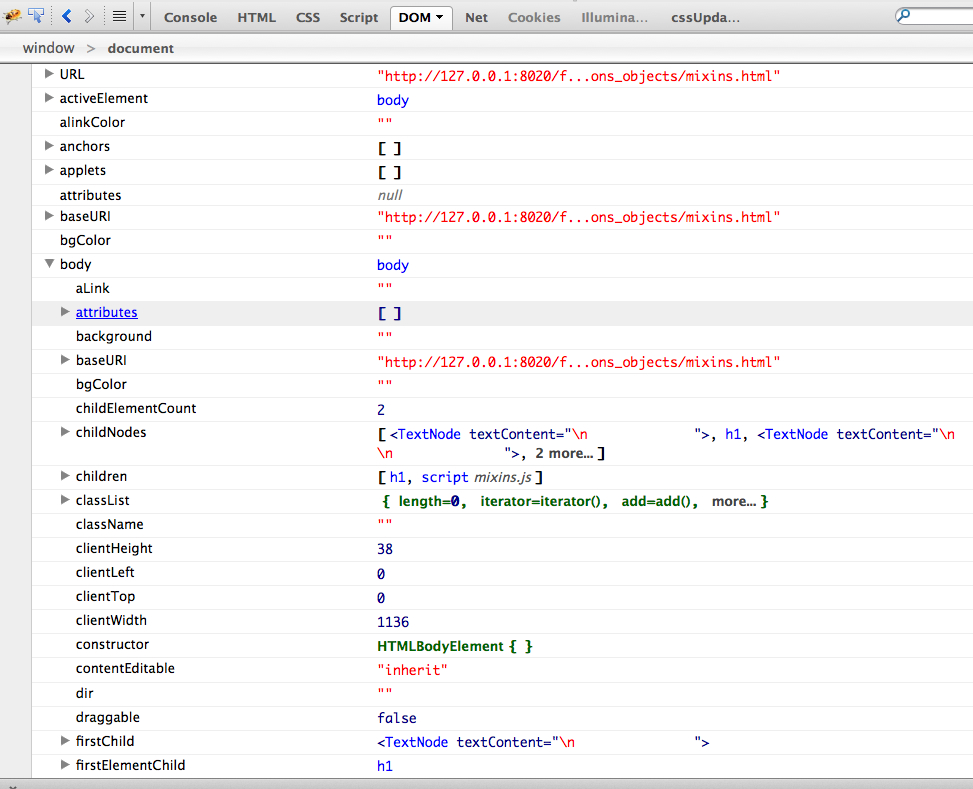Click the forward navigation arrow
Screen dimensions: 973x789
pos(89,16)
